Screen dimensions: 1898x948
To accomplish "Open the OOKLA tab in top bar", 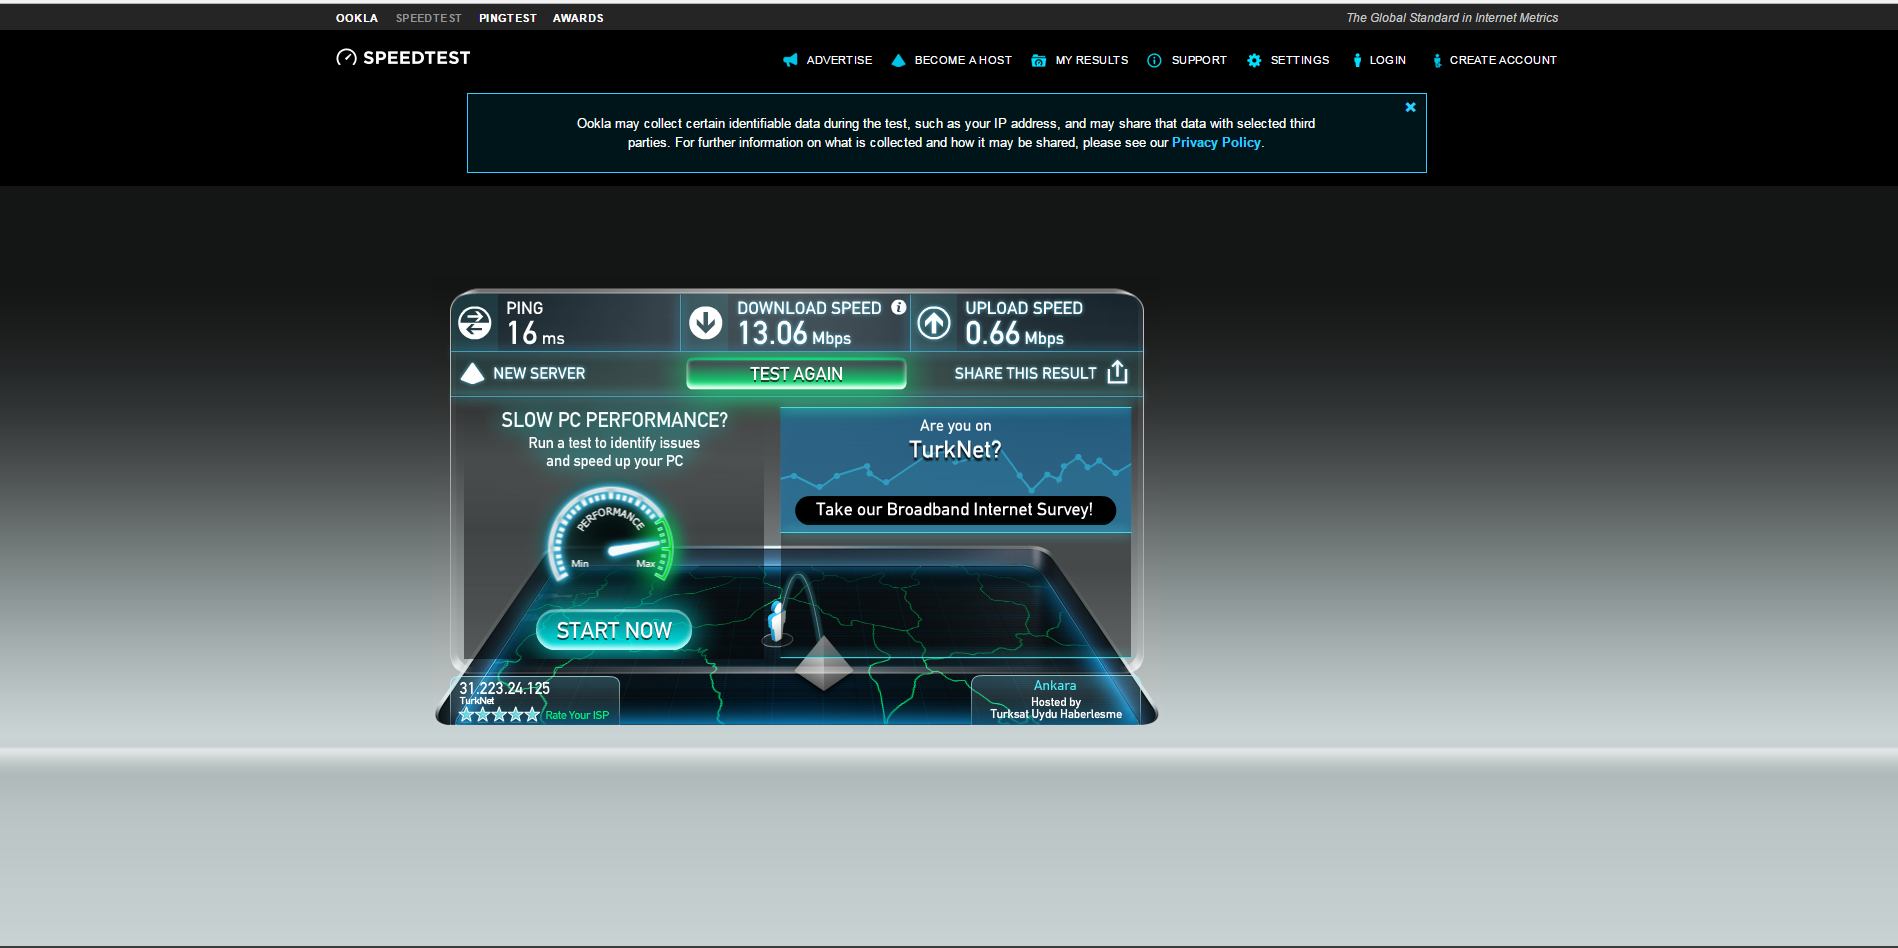I will pos(357,18).
